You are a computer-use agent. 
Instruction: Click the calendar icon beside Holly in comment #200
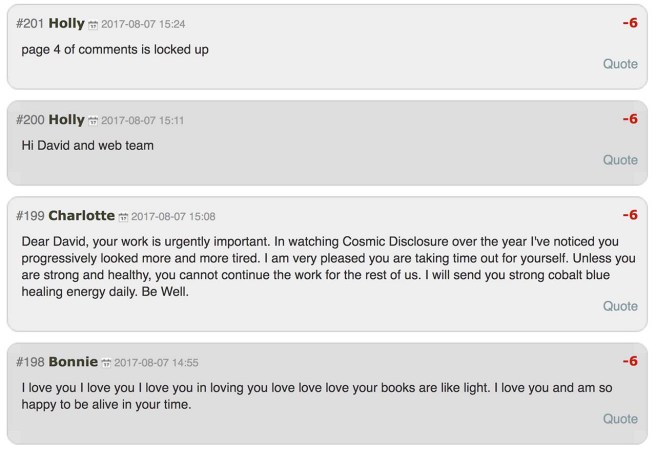click(93, 121)
